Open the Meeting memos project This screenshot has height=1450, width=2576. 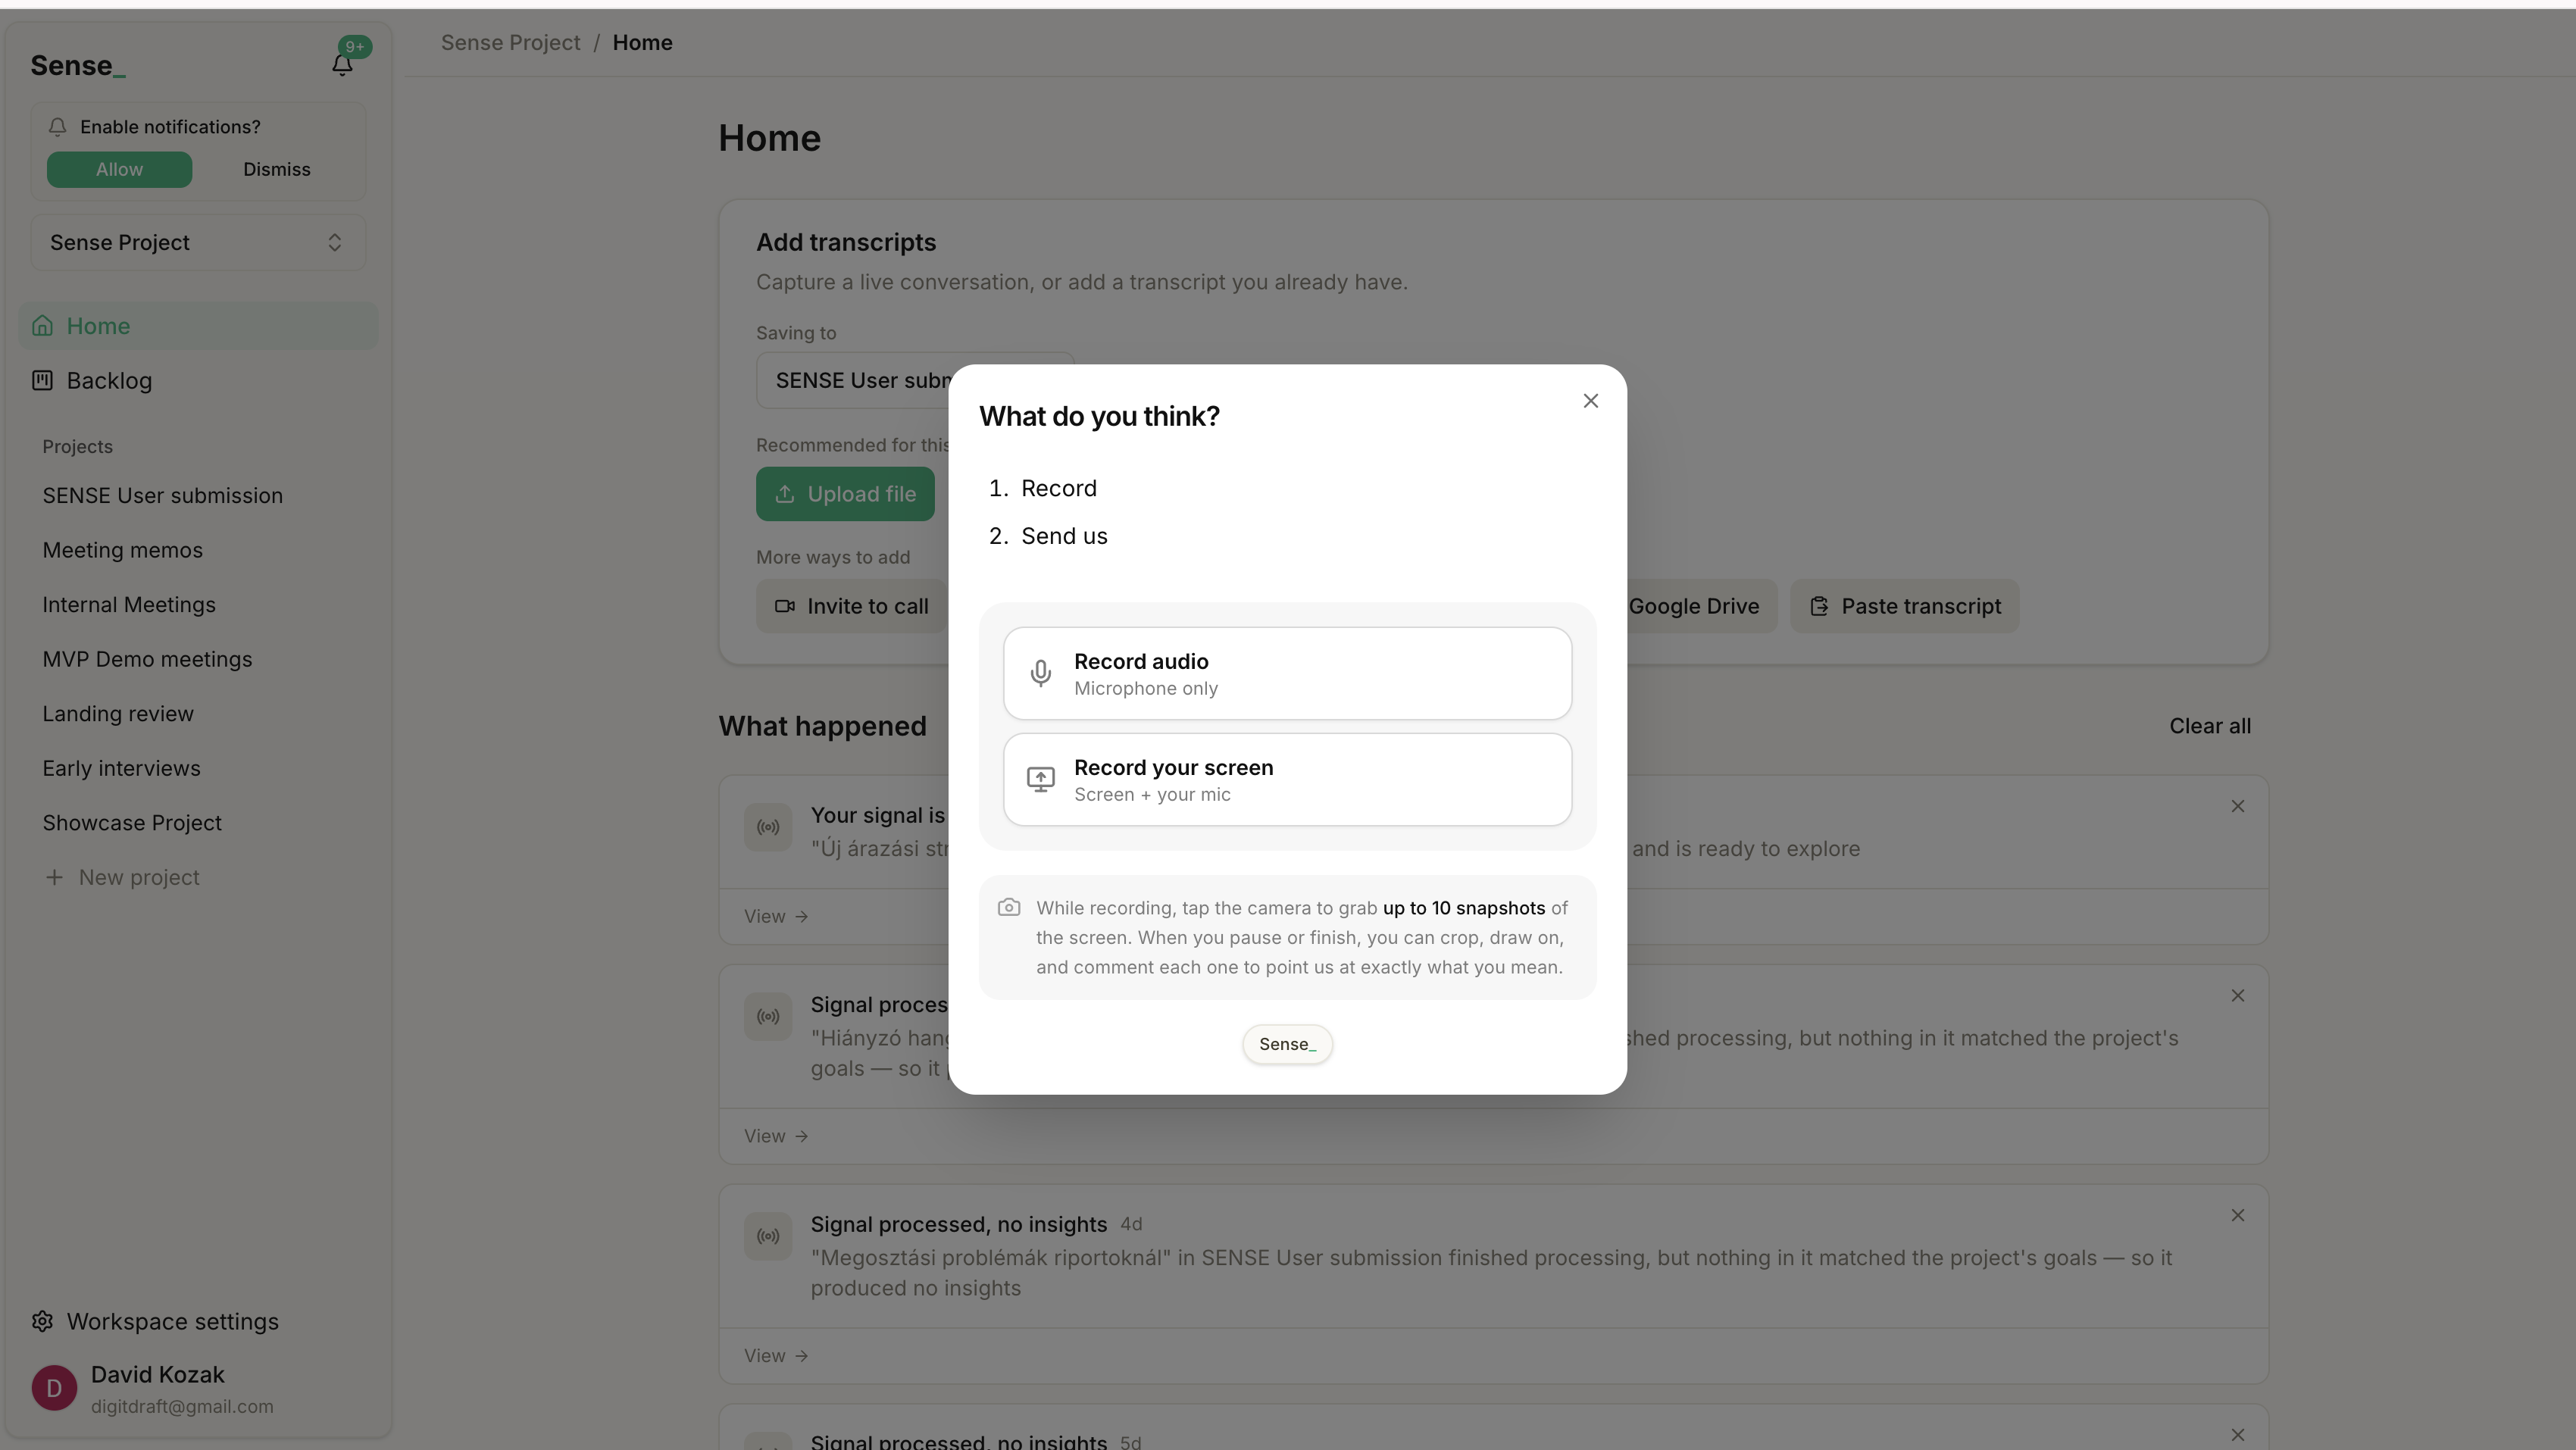coord(122,550)
